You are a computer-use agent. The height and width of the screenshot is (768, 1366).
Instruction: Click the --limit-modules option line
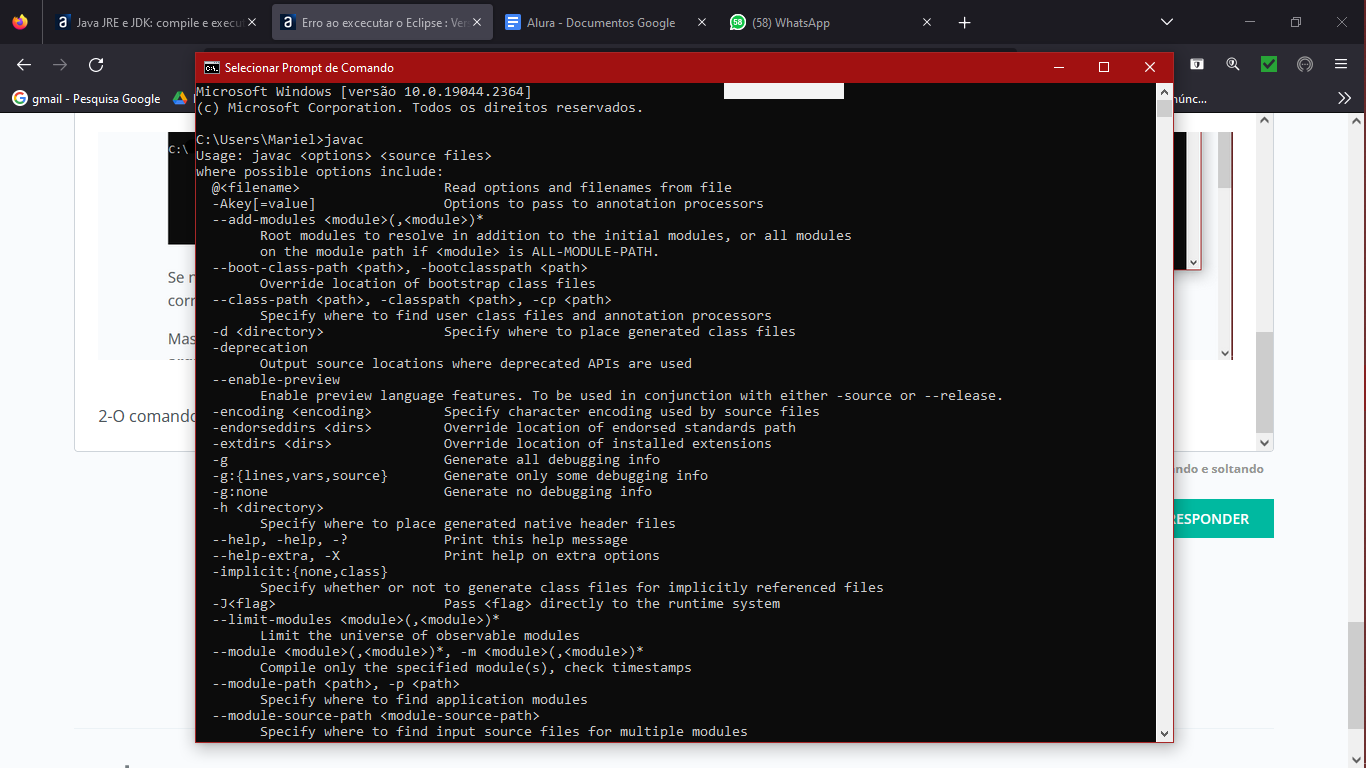(356, 620)
